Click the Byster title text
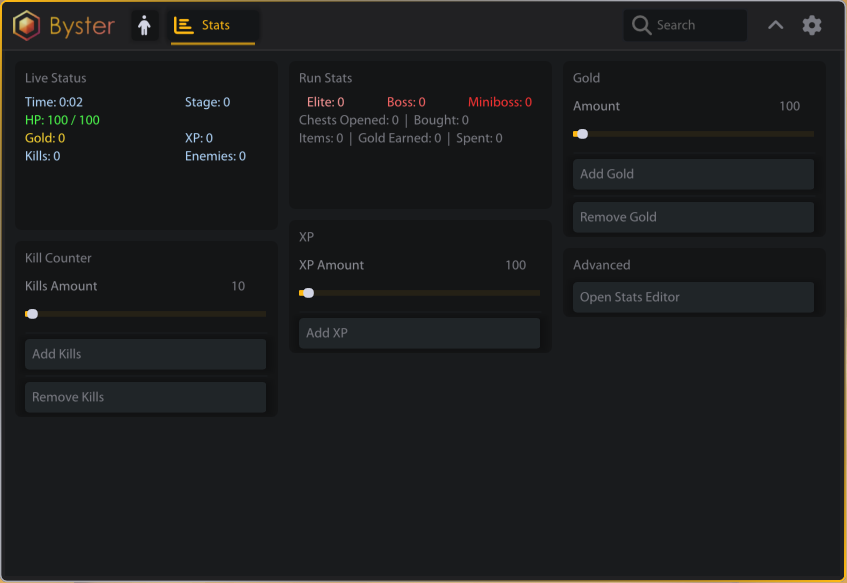The image size is (847, 583). [x=82, y=26]
